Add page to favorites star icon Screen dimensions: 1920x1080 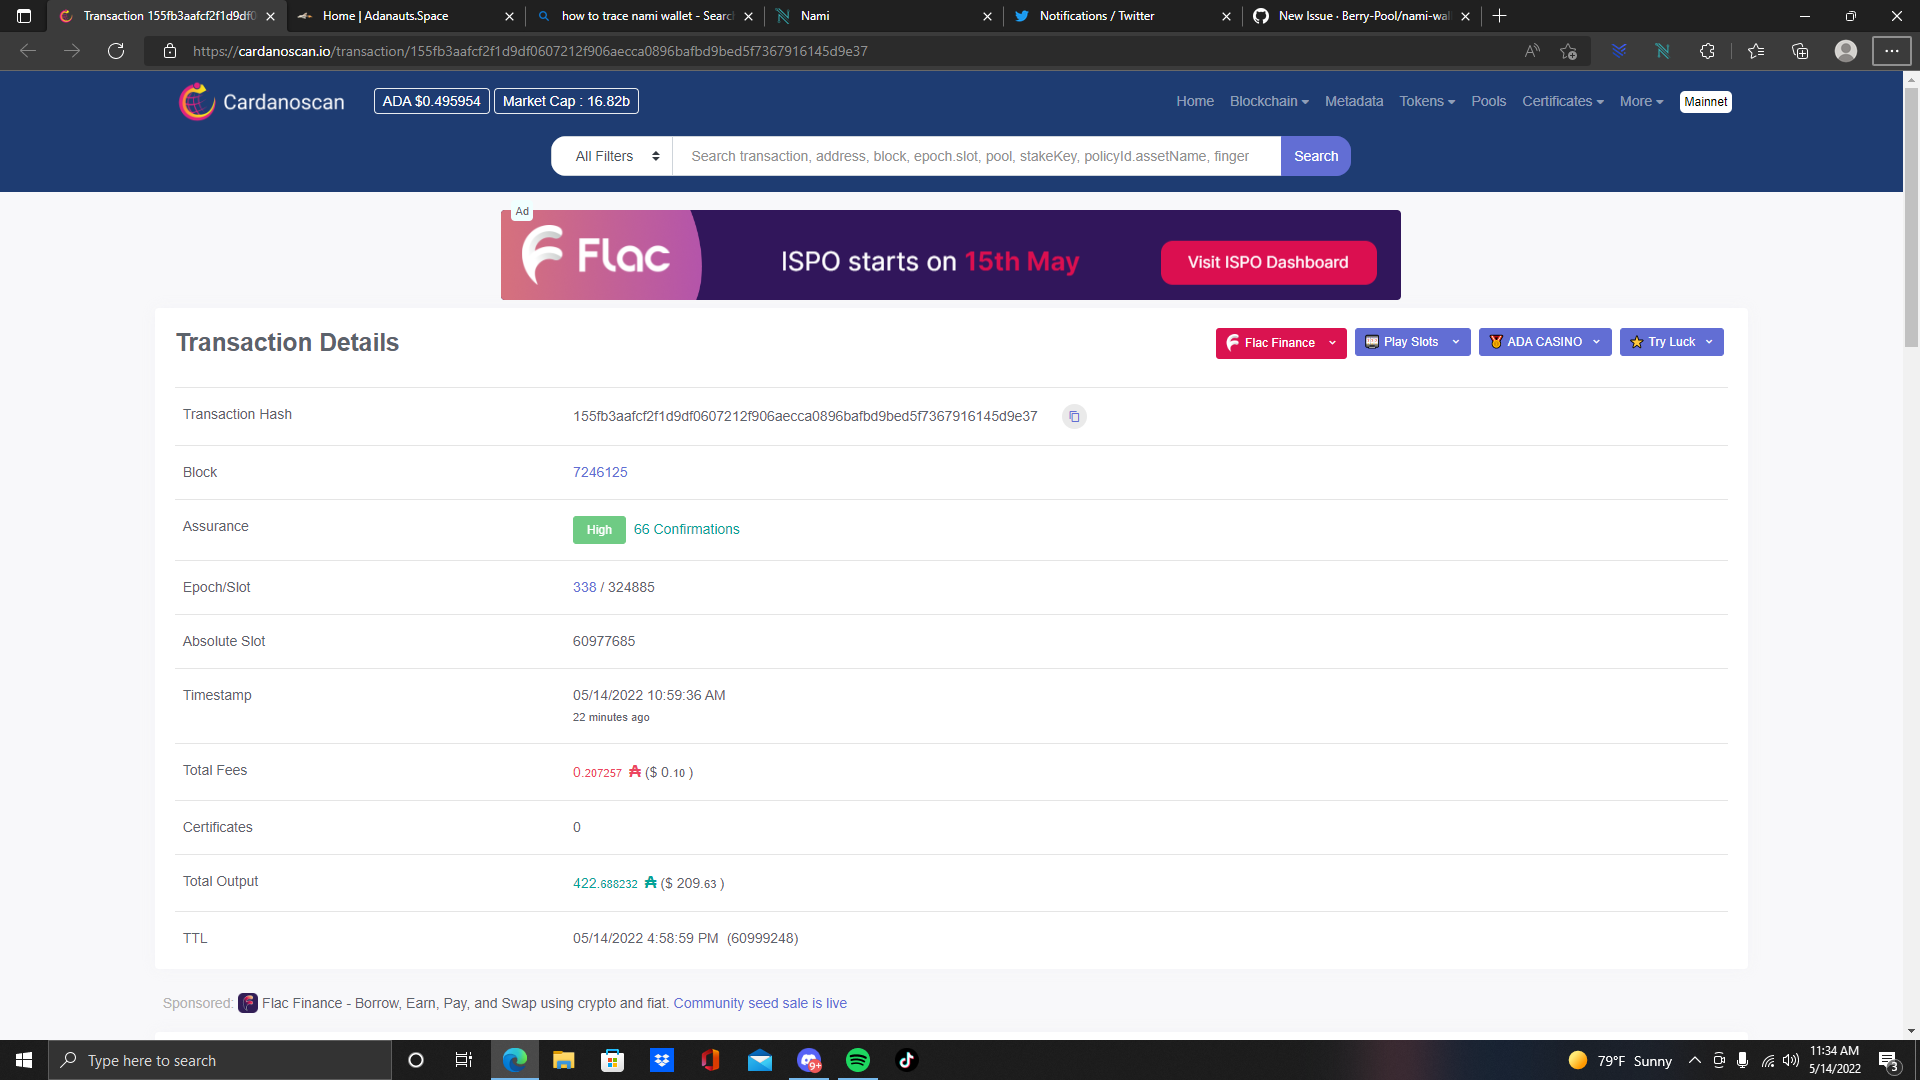pos(1568,51)
